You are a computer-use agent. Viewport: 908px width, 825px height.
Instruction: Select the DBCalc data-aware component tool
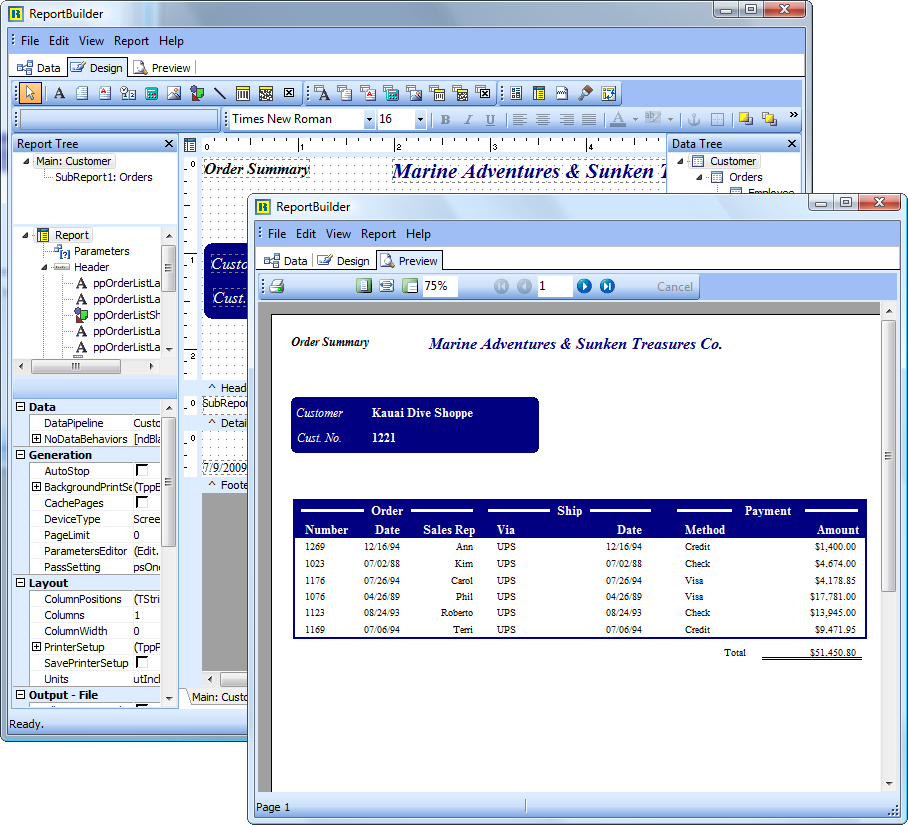(x=391, y=93)
